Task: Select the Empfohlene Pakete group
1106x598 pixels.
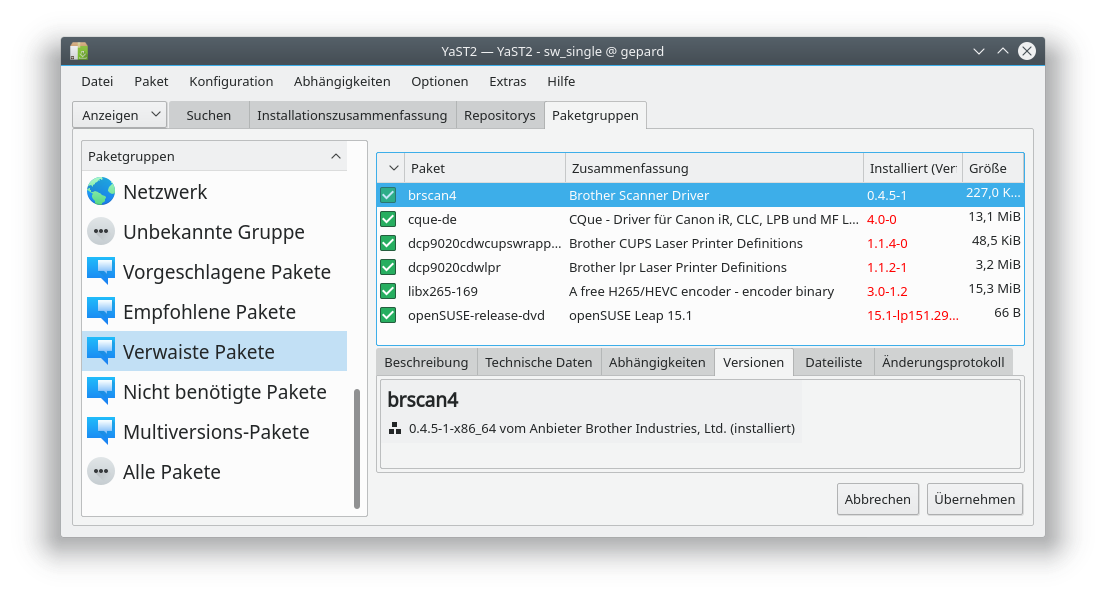Action: [214, 312]
